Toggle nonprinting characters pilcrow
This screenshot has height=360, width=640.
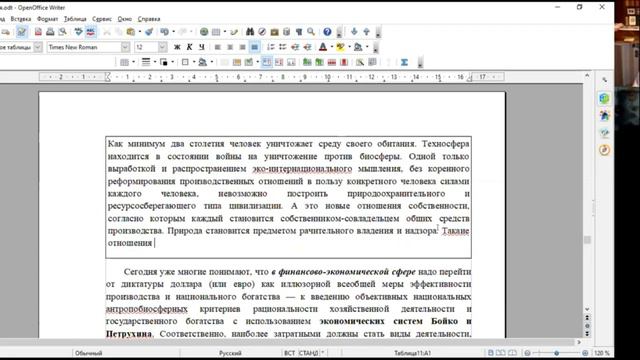[x=299, y=32]
